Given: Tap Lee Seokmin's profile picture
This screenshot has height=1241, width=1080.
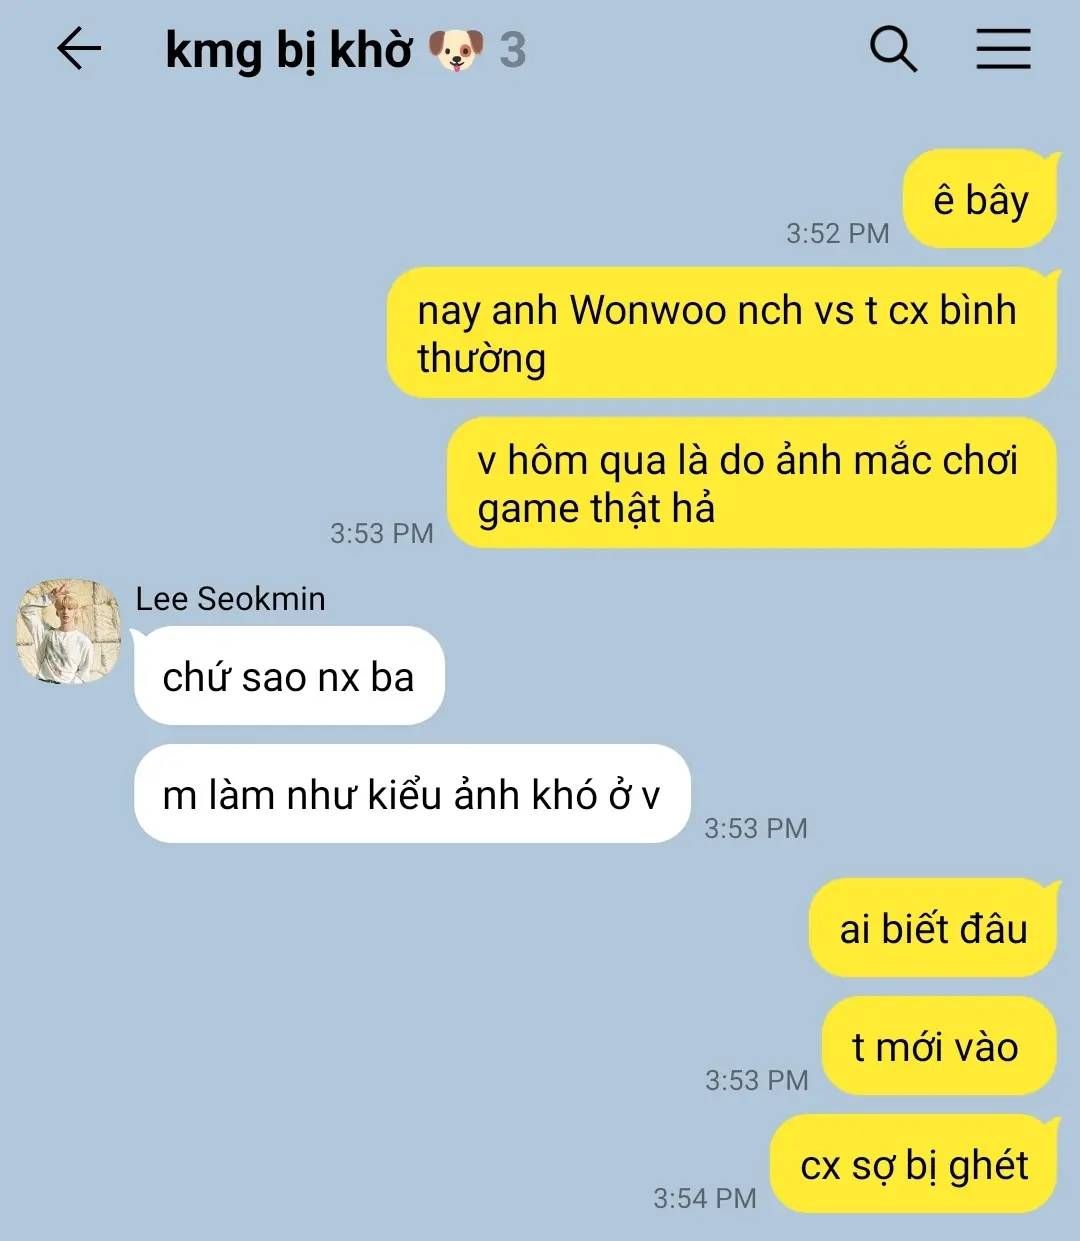Looking at the screenshot, I should [68, 632].
